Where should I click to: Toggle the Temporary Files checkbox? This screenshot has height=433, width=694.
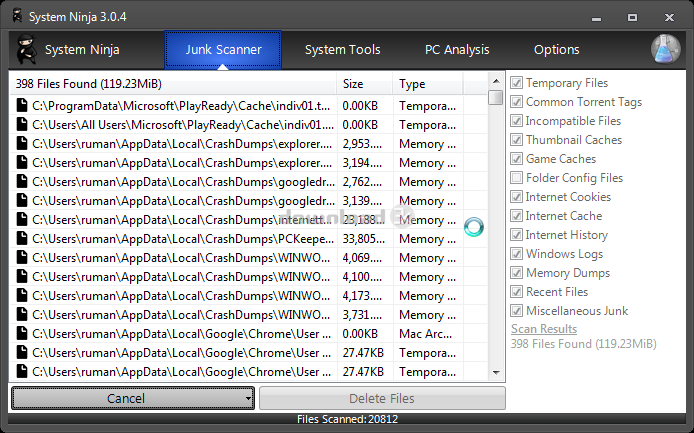516,83
